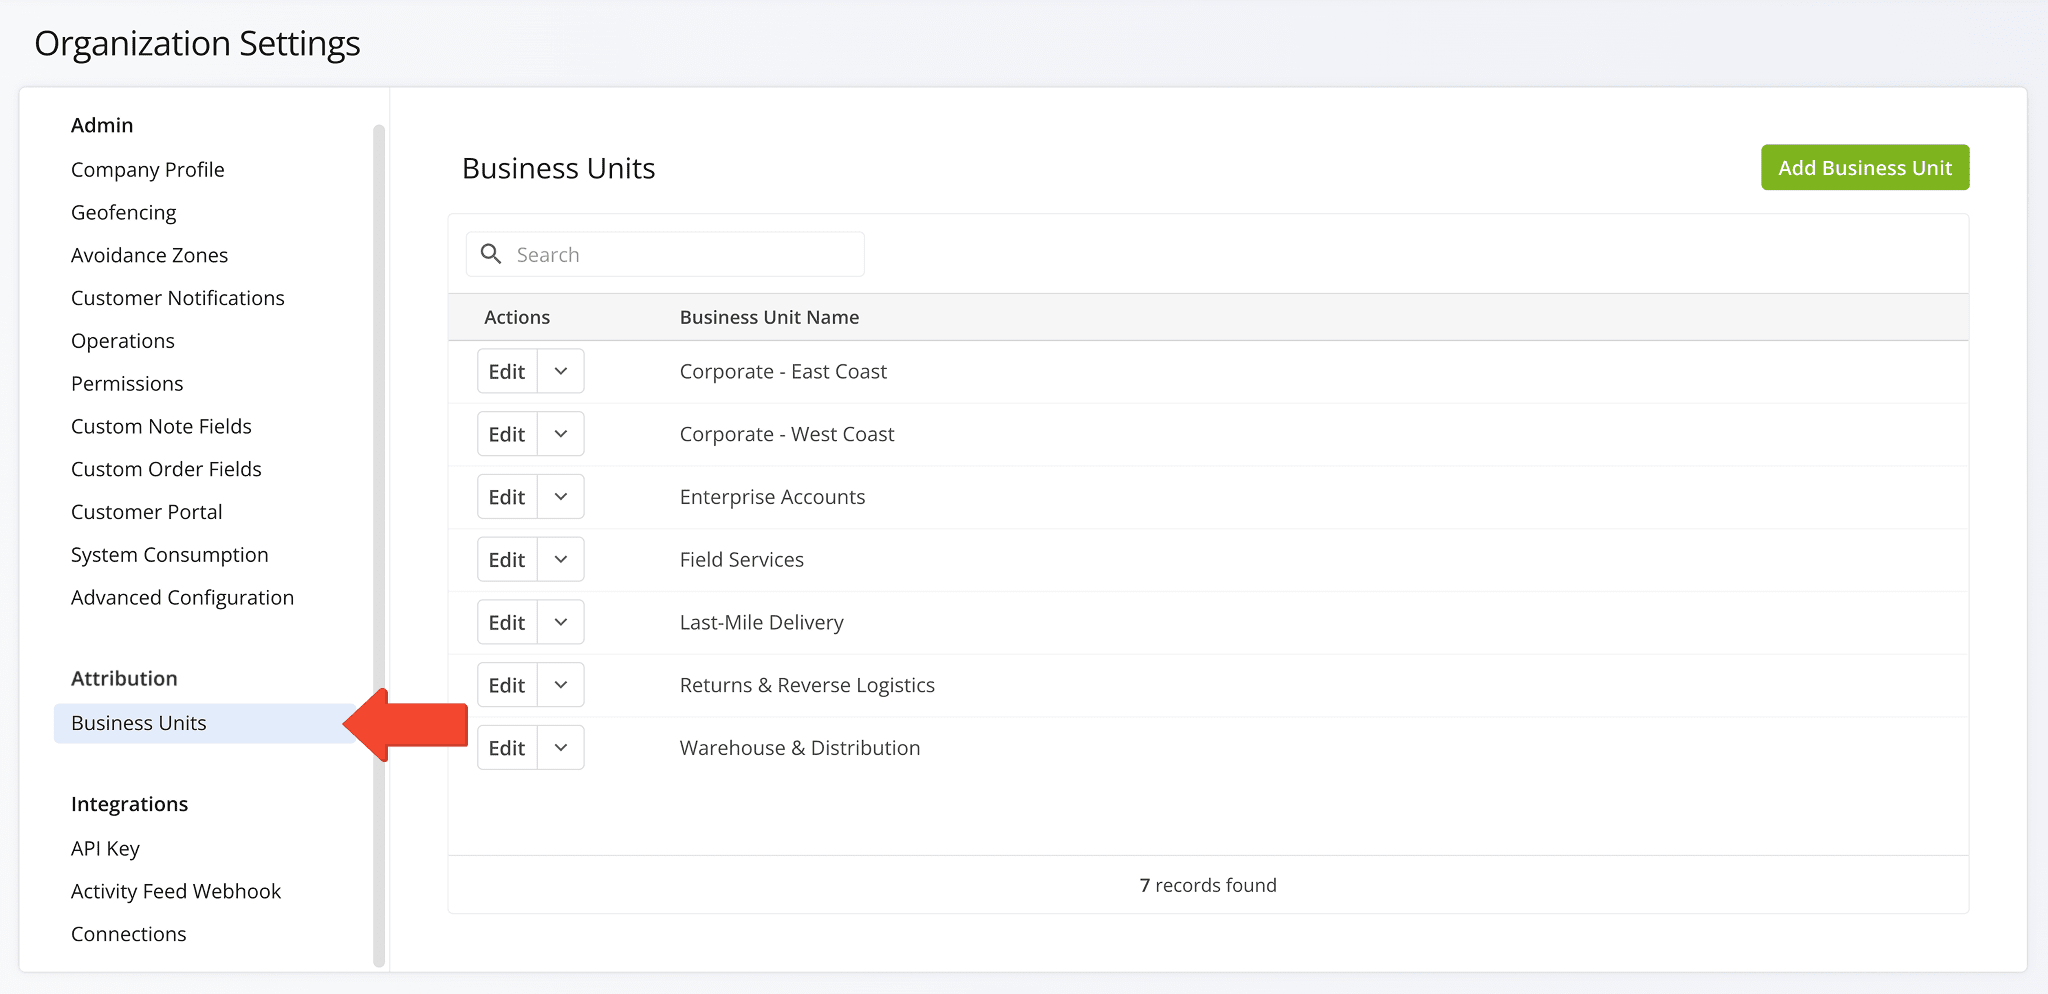Edit the Corporate - East Coast unit

point(507,372)
